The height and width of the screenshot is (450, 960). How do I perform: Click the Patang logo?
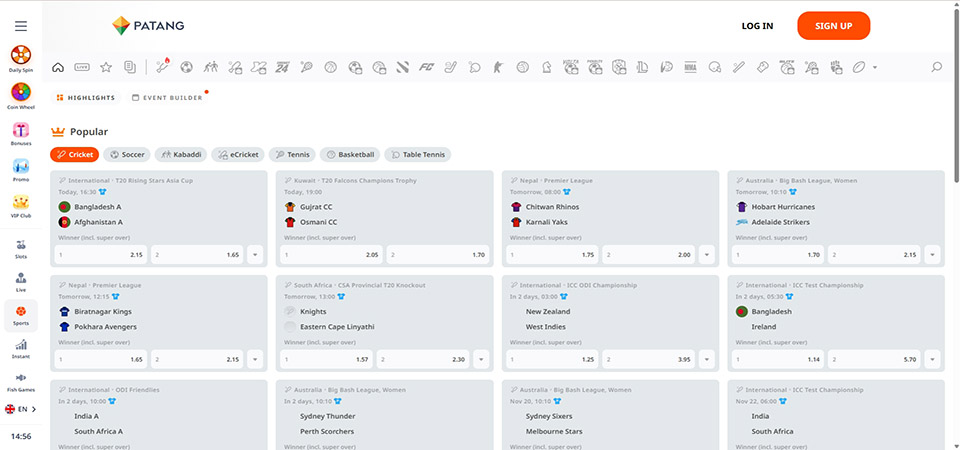(148, 26)
